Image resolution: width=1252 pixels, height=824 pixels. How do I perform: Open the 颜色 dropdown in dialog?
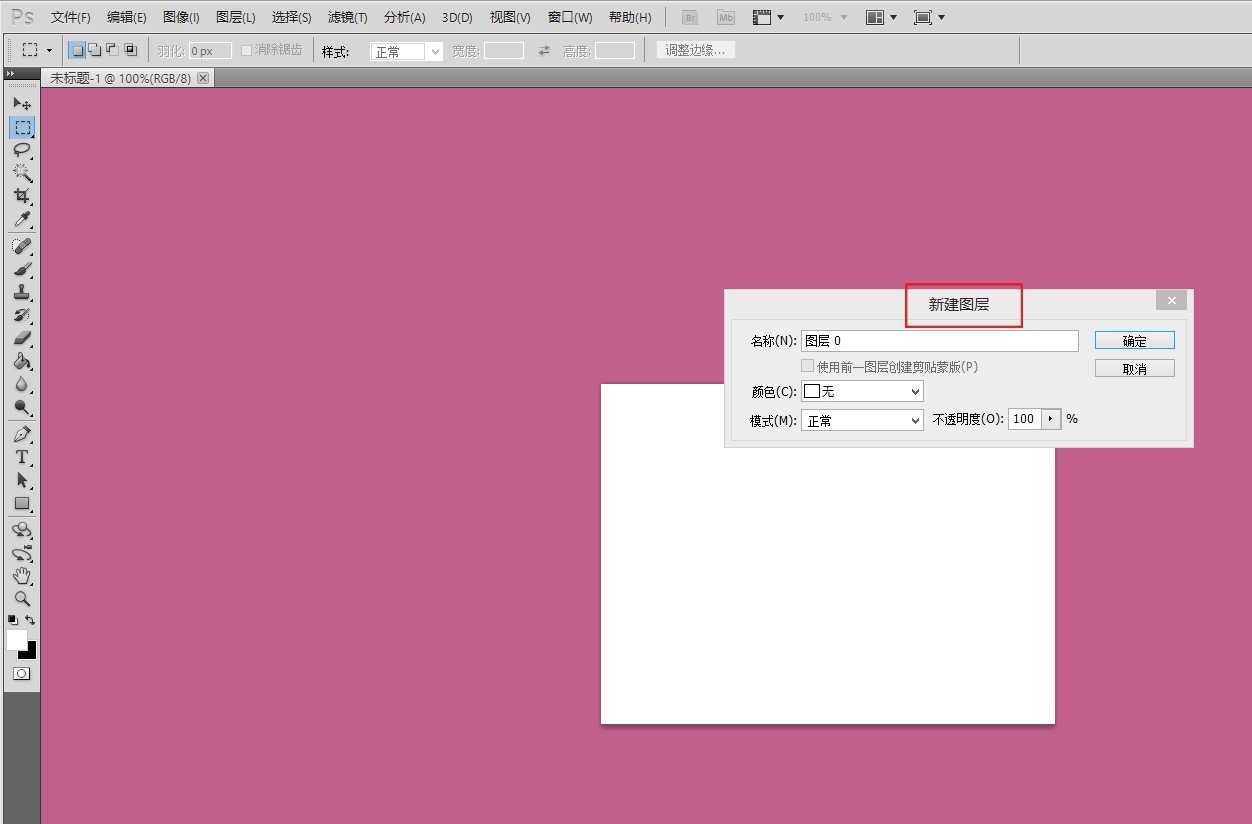tap(862, 392)
